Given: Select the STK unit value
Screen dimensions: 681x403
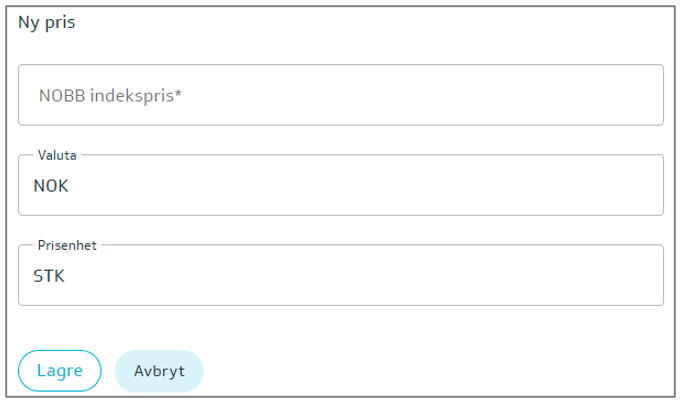Looking at the screenshot, I should pos(49,276).
